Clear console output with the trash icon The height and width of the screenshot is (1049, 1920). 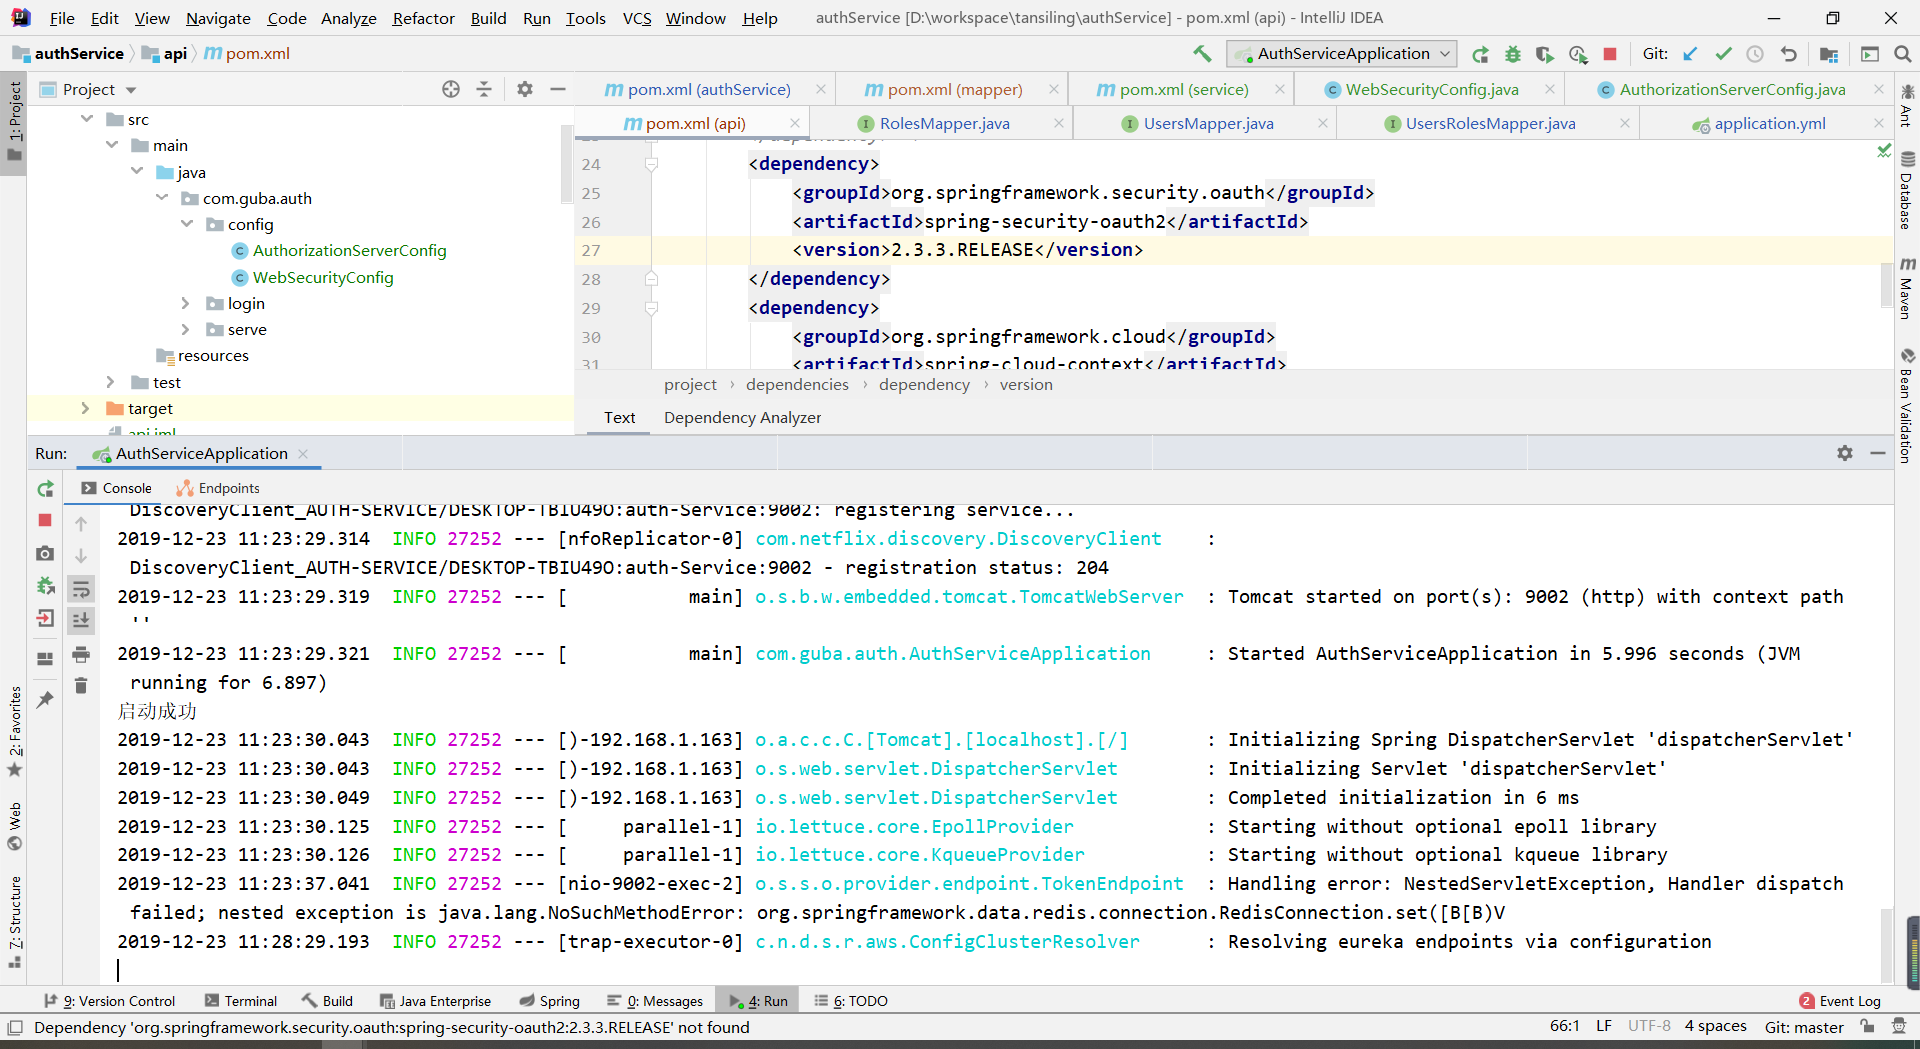(81, 685)
